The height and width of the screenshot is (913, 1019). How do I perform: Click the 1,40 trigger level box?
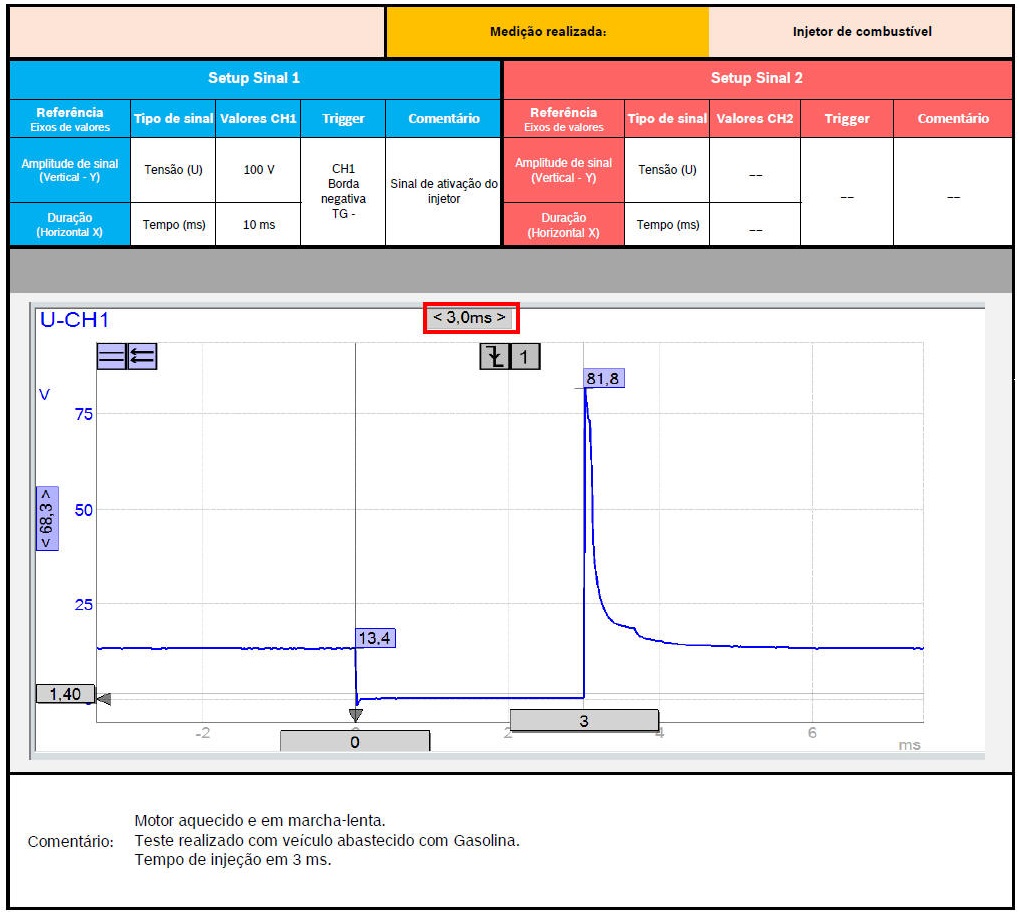pos(65,694)
